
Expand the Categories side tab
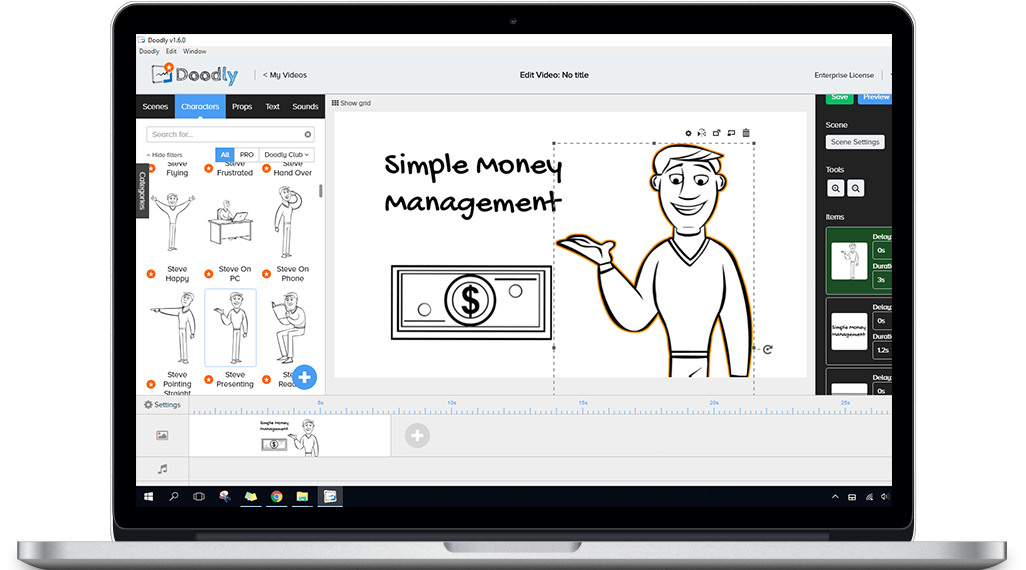(142, 190)
